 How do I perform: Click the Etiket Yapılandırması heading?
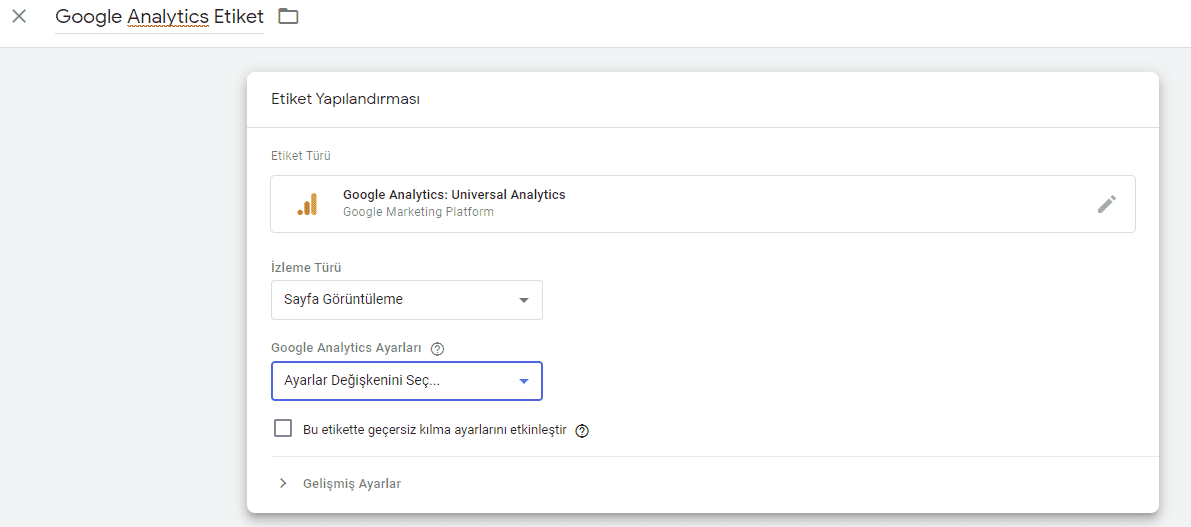coord(346,99)
